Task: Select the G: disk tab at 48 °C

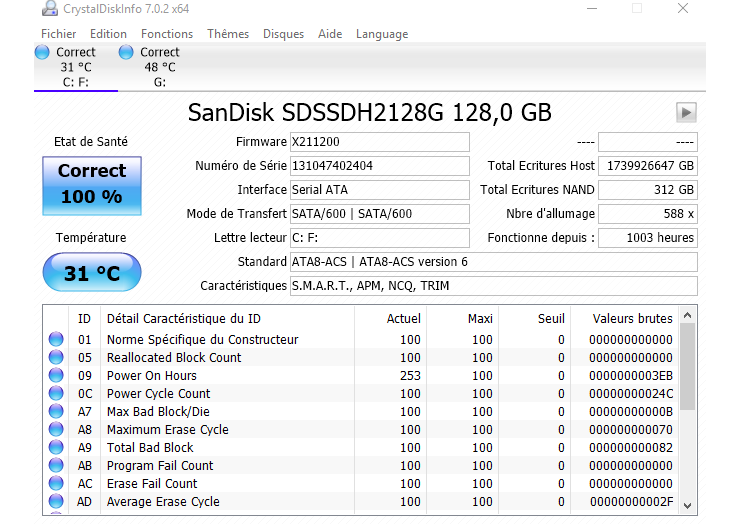Action: (x=160, y=67)
